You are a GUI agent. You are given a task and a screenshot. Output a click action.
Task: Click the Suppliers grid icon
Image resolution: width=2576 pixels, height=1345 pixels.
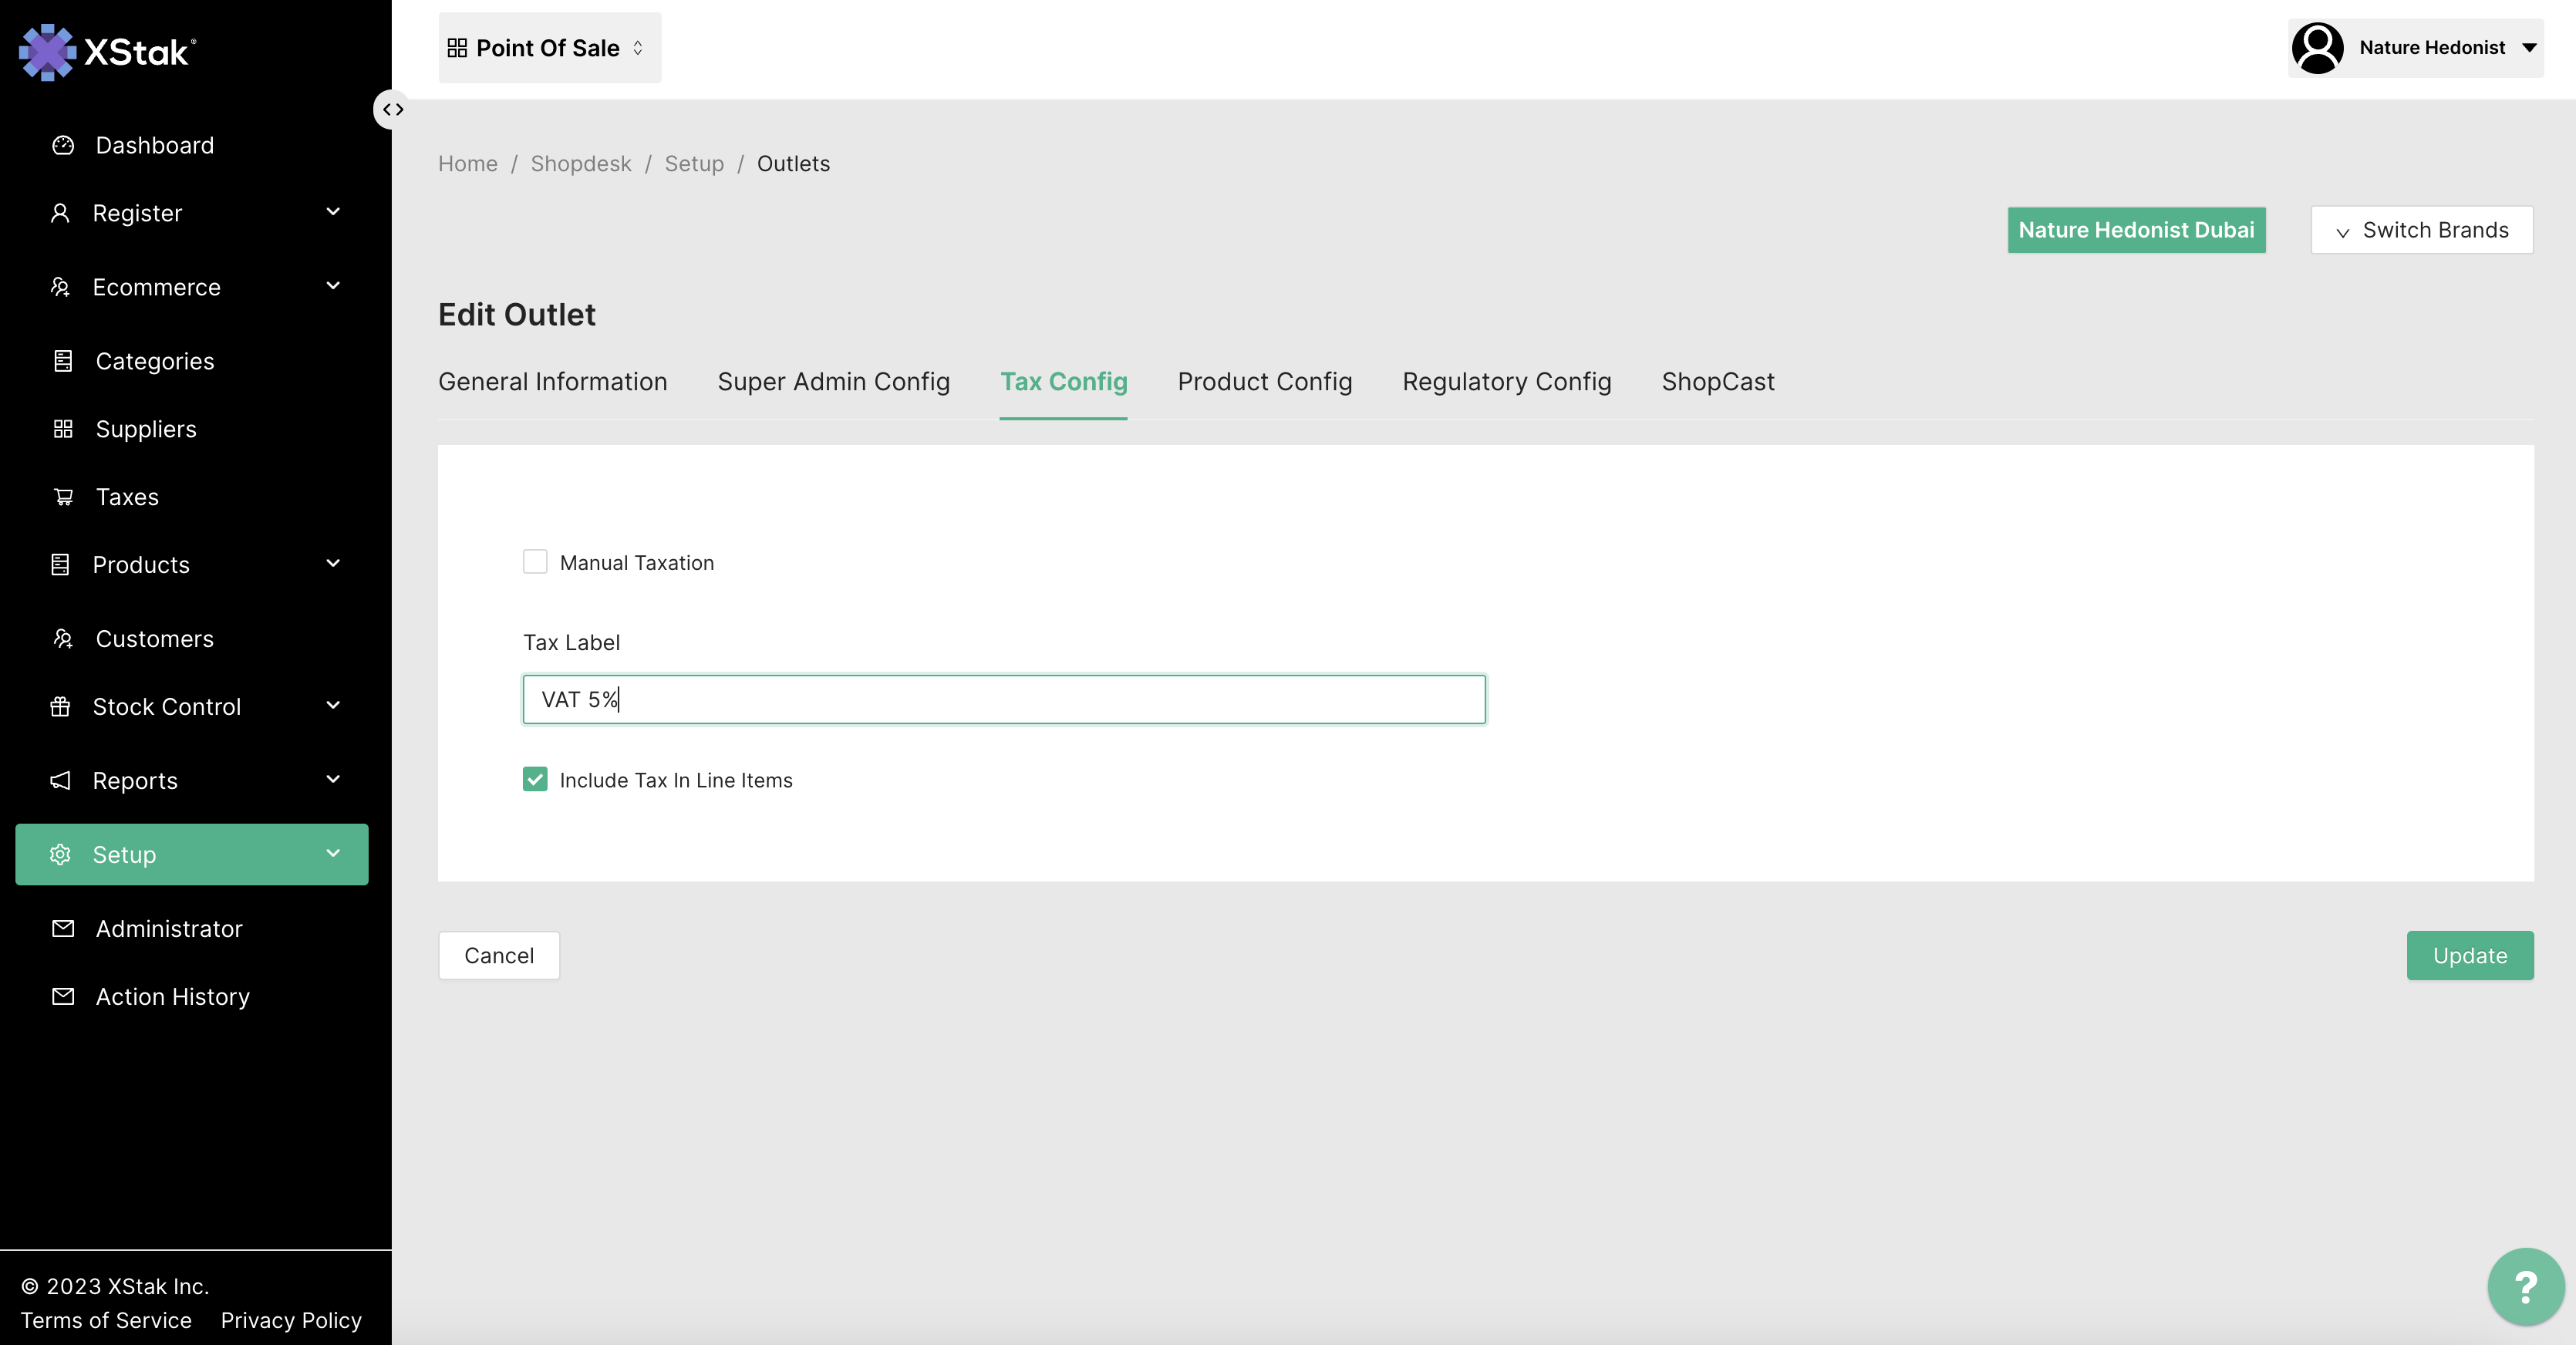pos(63,429)
